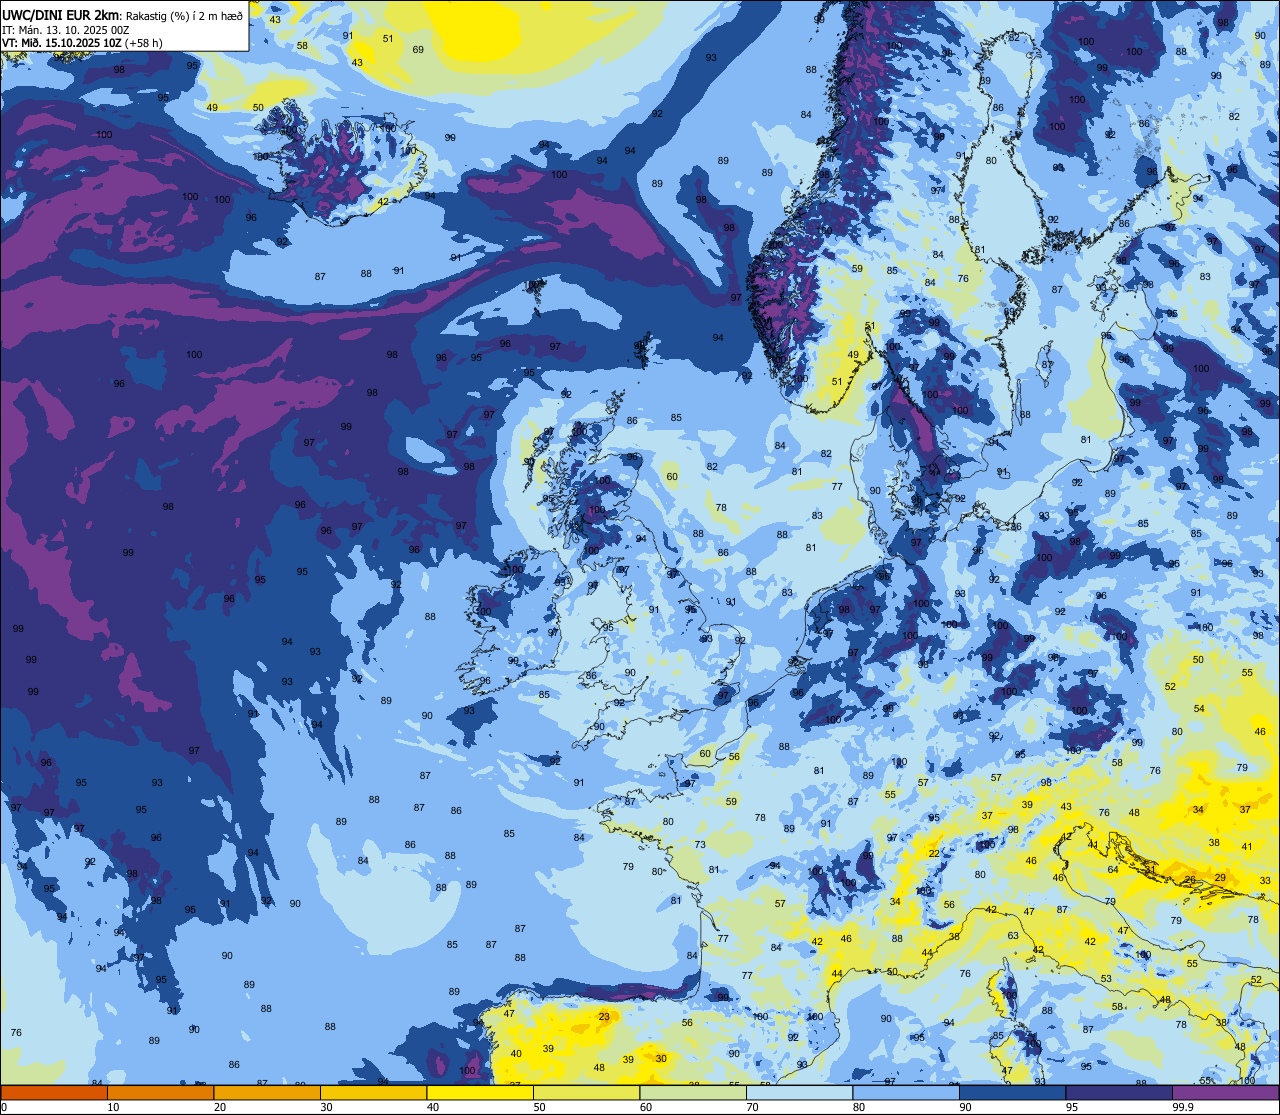Click the legend tick label 99.9

1183,1107
